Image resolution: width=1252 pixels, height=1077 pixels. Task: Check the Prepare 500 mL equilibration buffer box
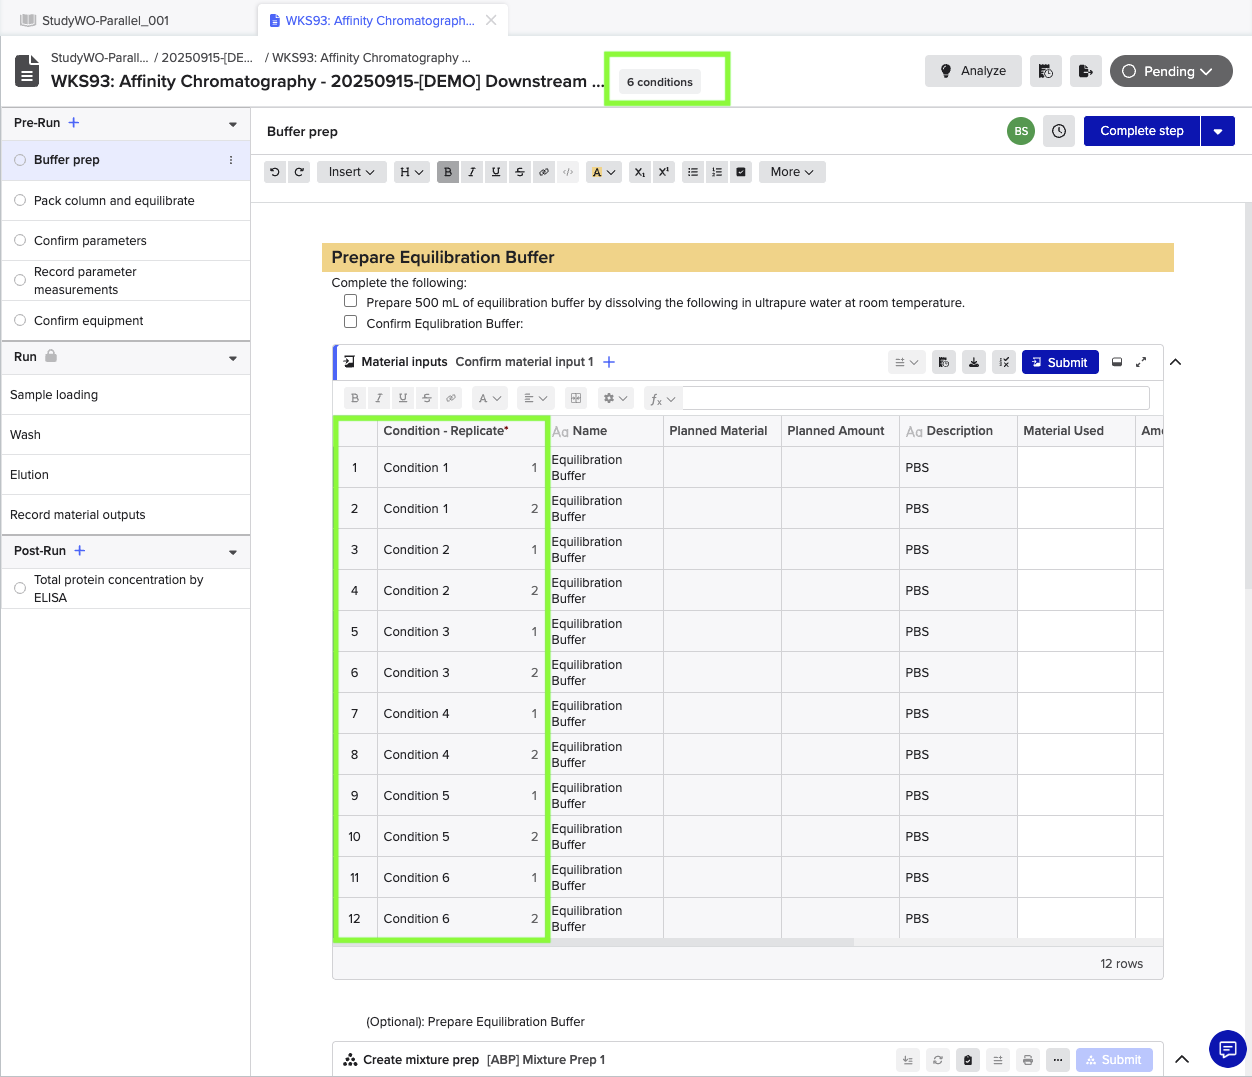coord(351,301)
